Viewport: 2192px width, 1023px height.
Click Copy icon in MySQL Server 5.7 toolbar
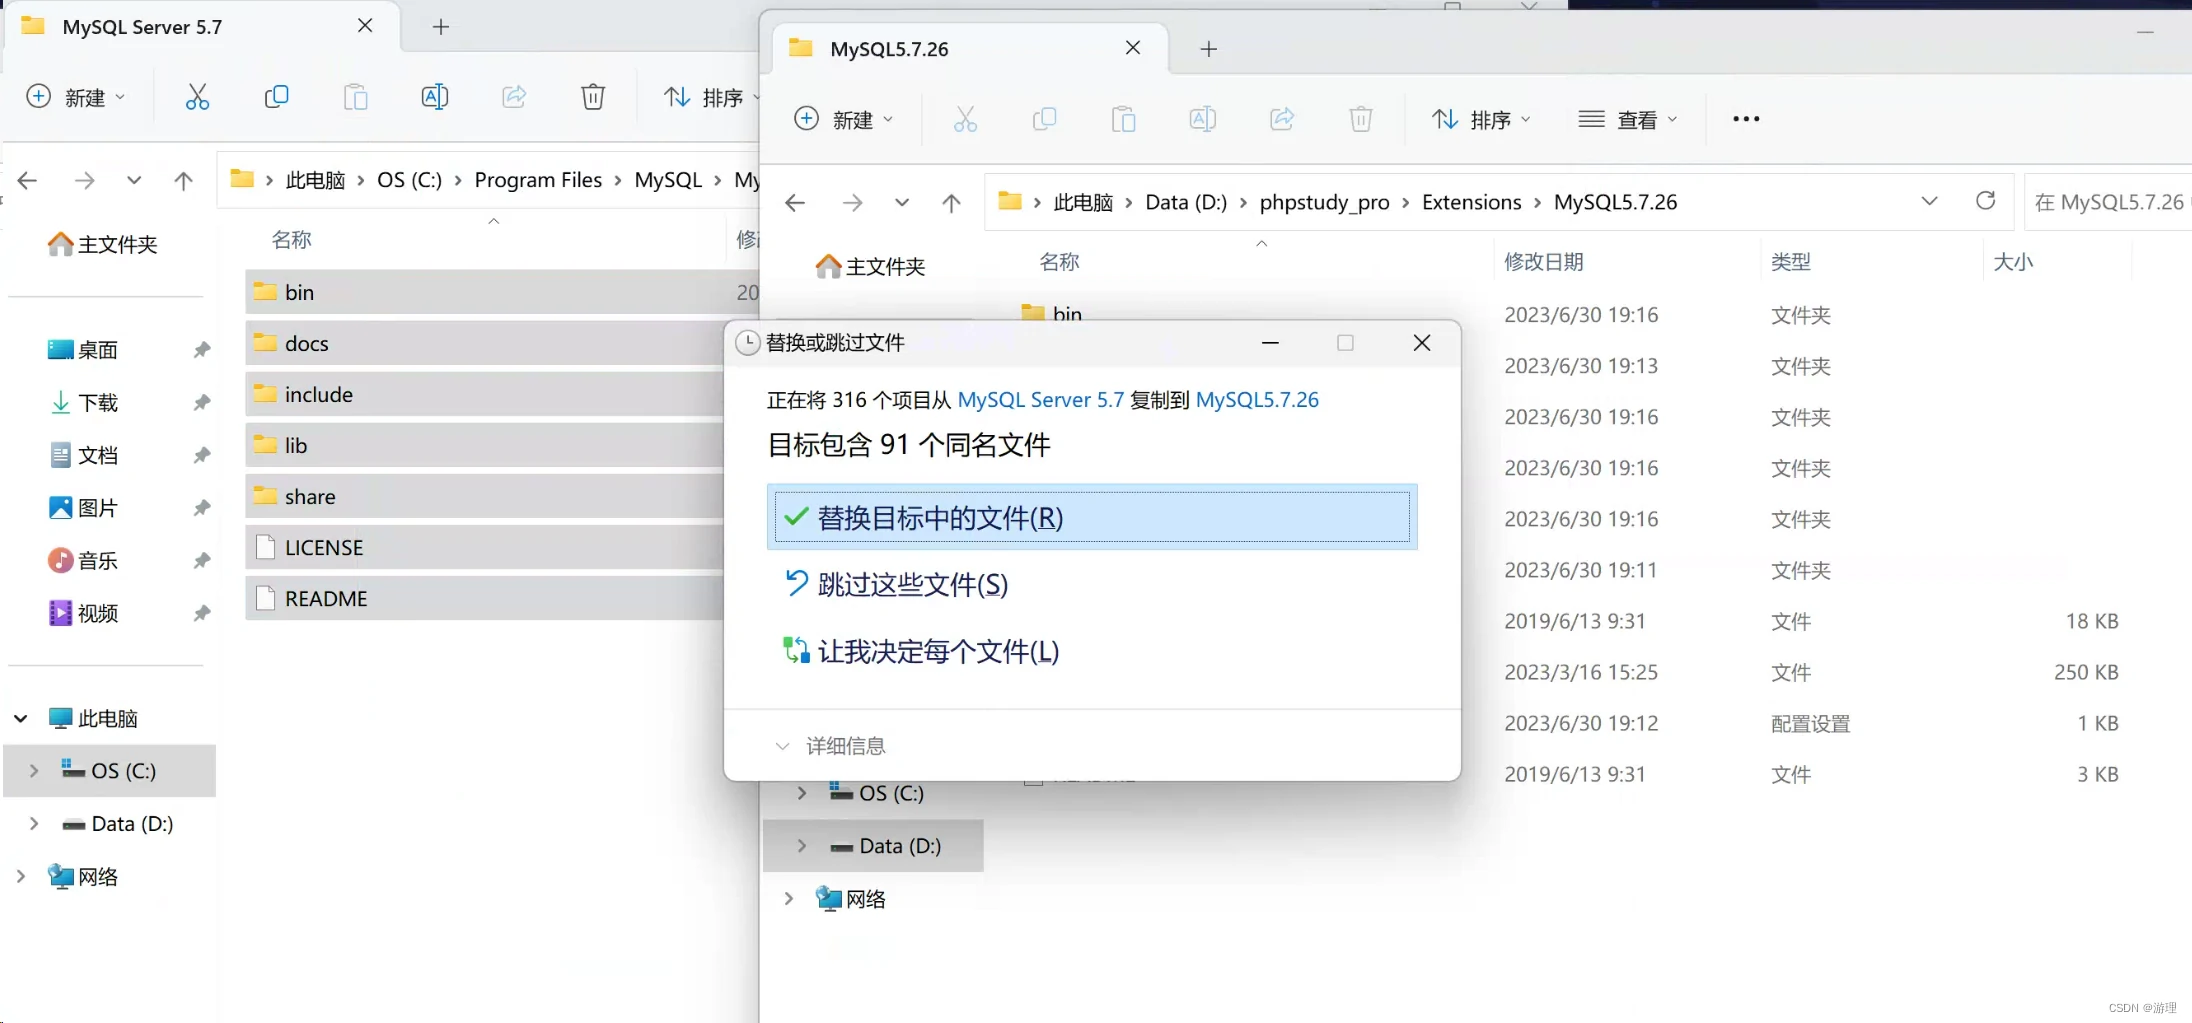click(x=276, y=97)
